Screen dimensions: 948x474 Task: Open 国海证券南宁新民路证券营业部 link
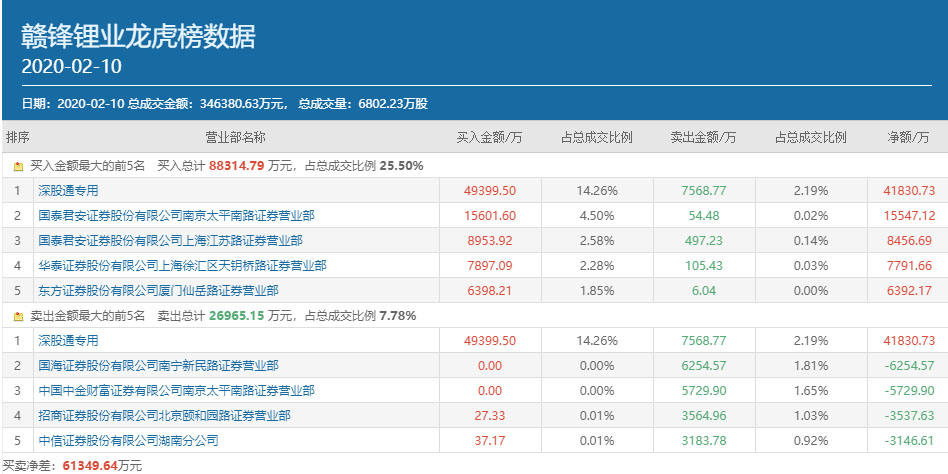[x=158, y=365]
